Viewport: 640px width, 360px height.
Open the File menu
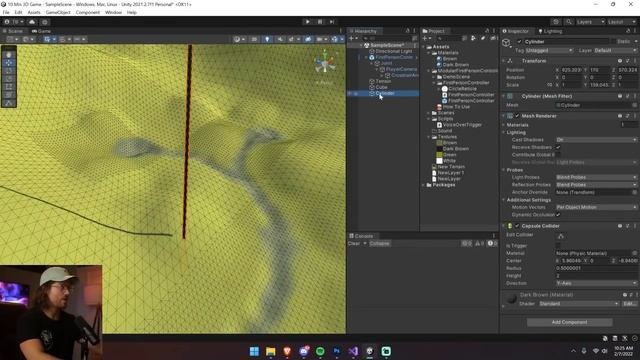(6, 12)
